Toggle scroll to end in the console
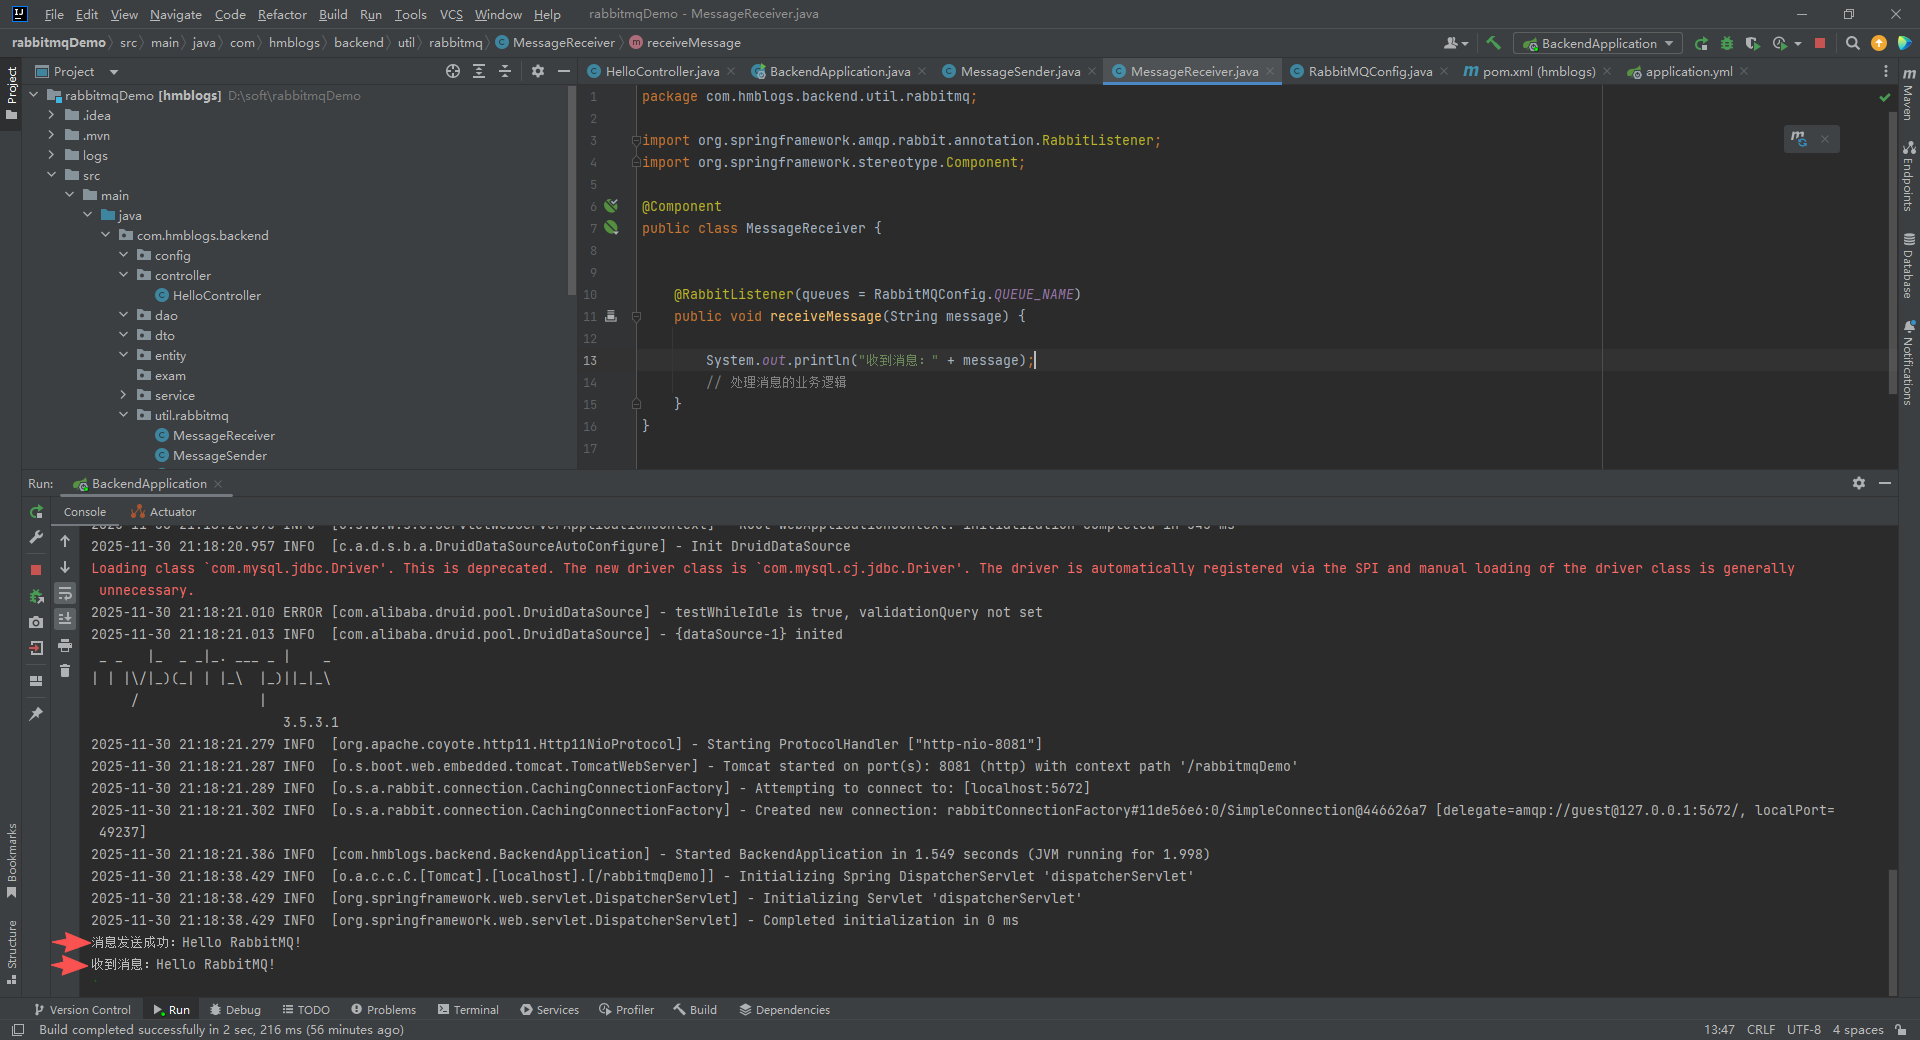The image size is (1920, 1040). click(65, 619)
